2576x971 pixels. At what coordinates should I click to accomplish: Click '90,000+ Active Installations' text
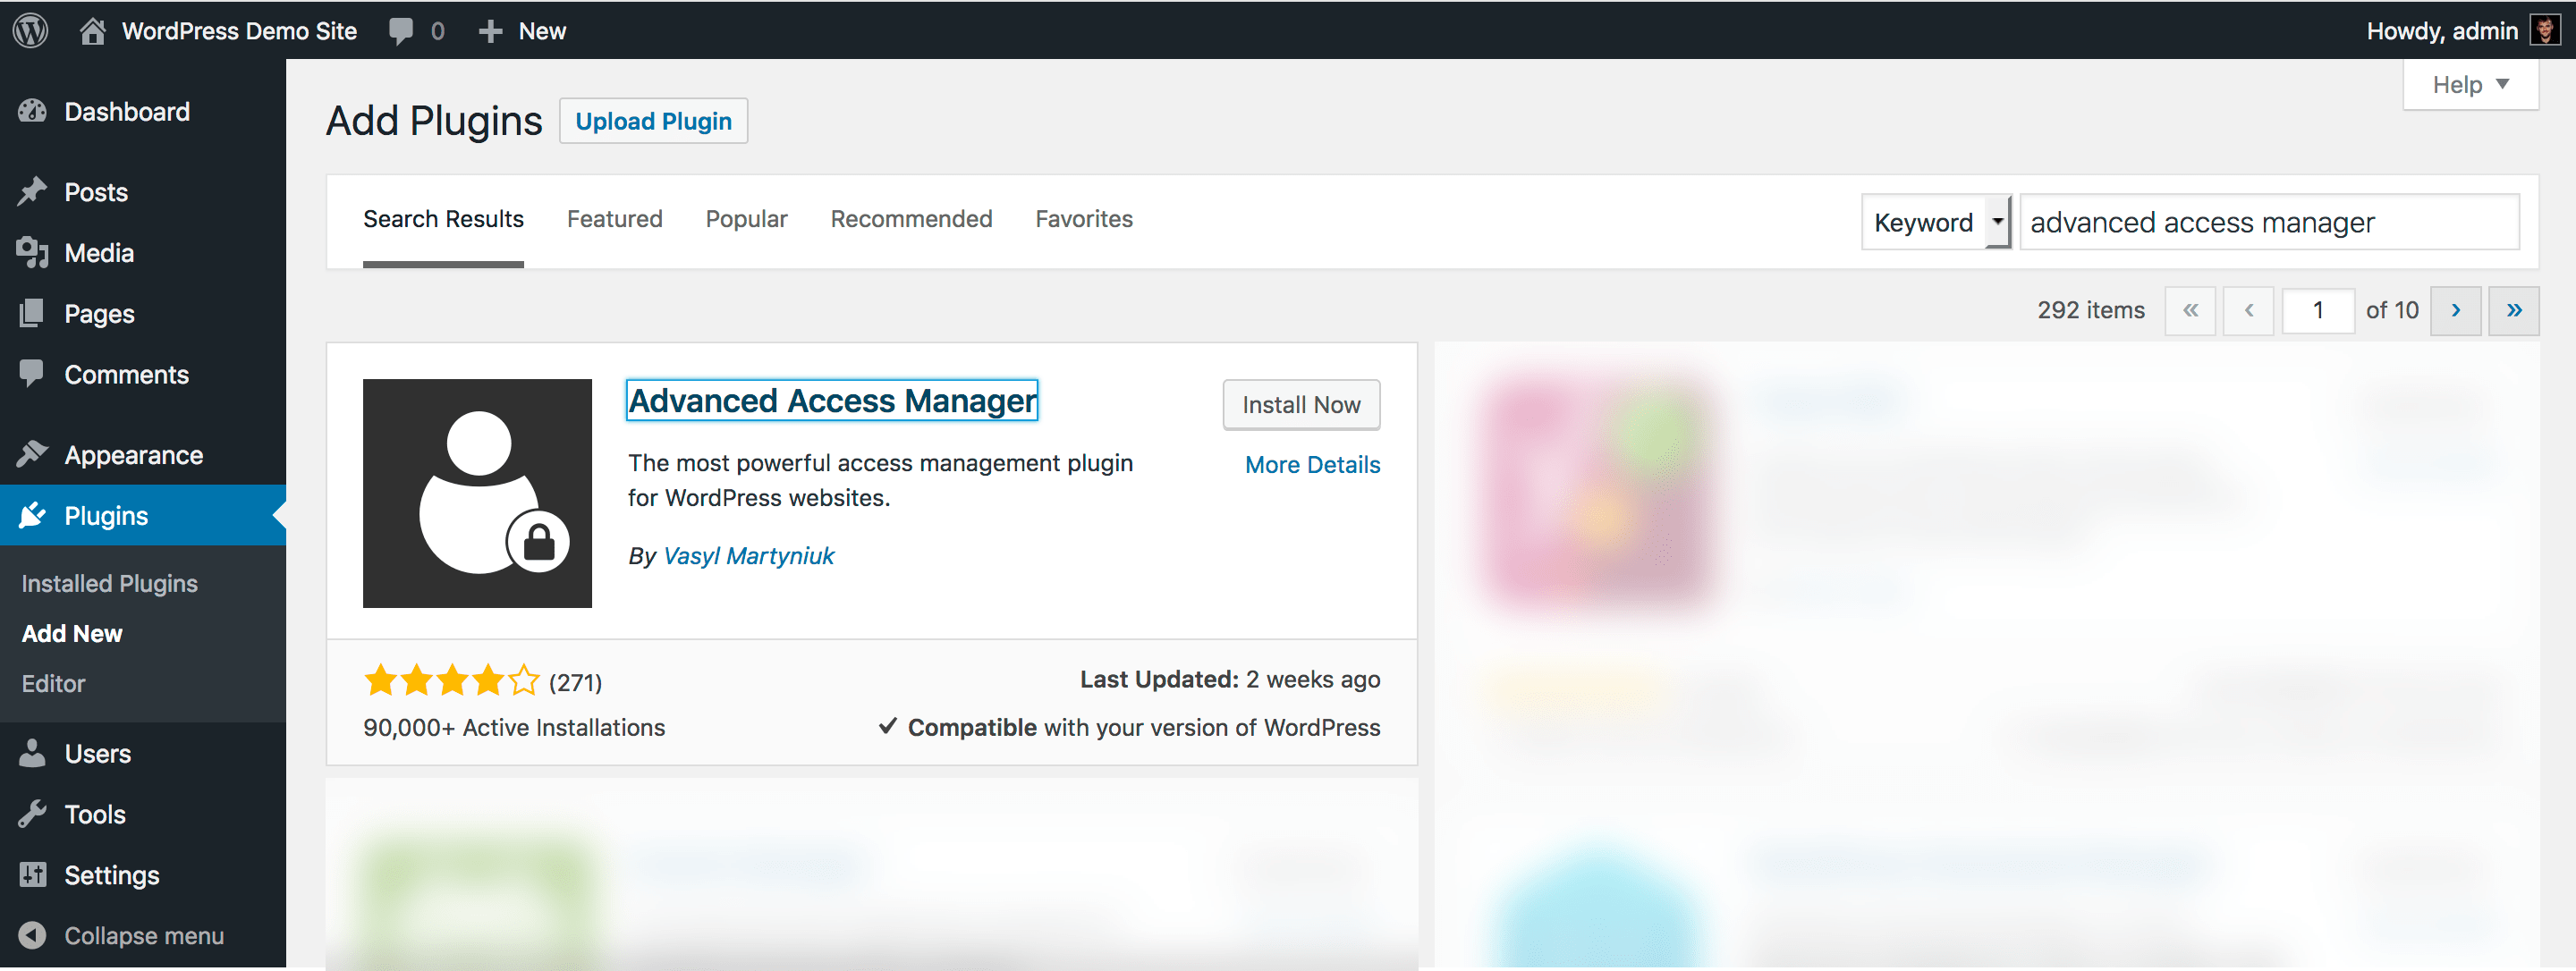(x=514, y=727)
